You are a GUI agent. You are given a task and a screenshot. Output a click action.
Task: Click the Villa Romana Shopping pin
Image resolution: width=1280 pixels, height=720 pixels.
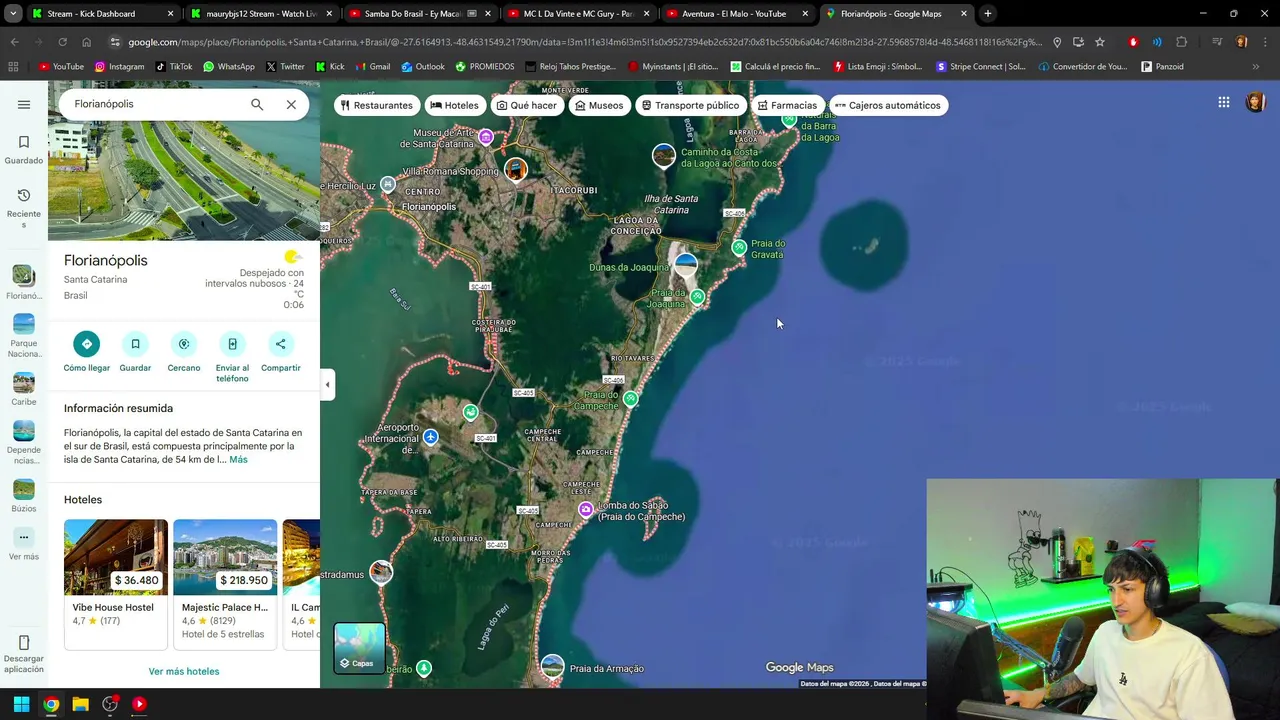pos(516,169)
